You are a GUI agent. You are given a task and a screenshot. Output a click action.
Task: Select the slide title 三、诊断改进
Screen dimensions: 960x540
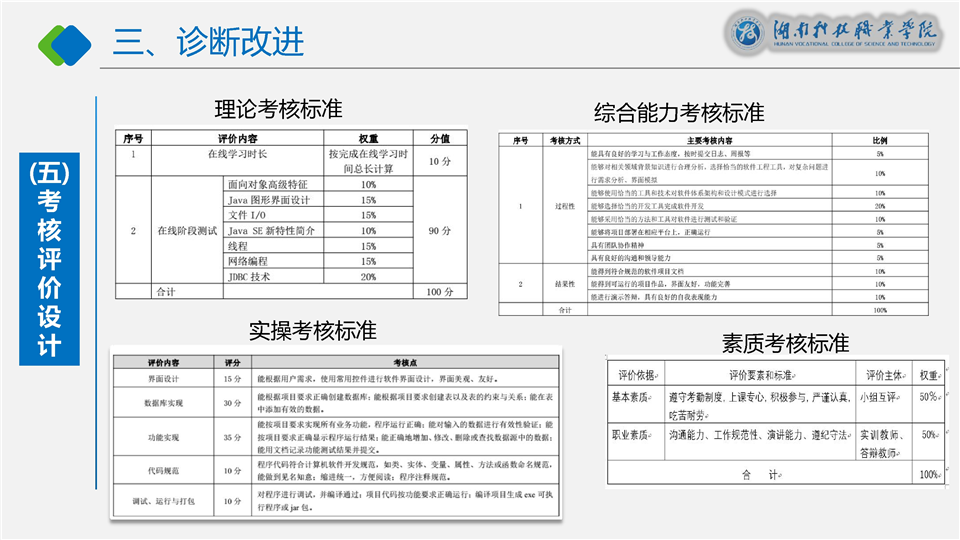point(208,42)
